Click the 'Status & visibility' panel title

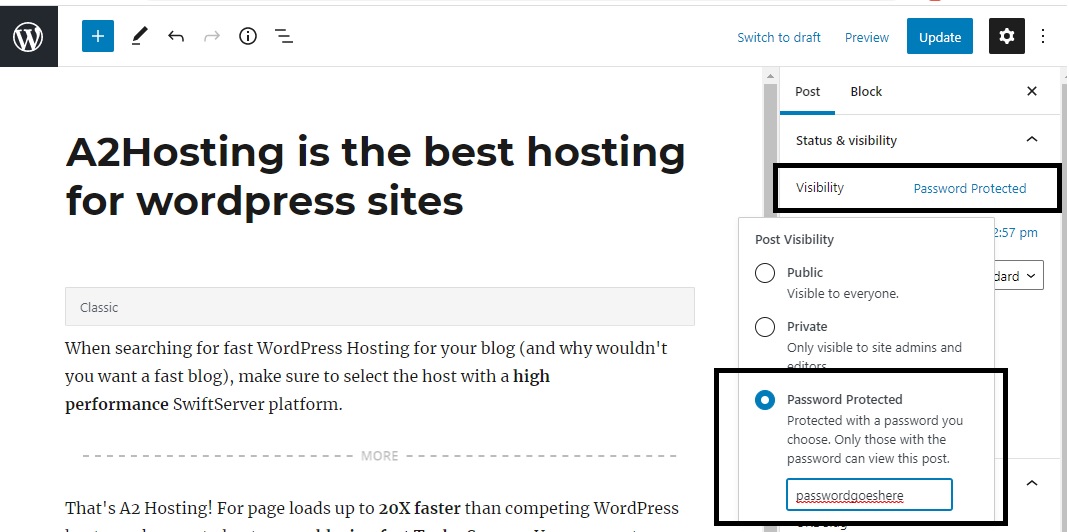click(x=846, y=141)
